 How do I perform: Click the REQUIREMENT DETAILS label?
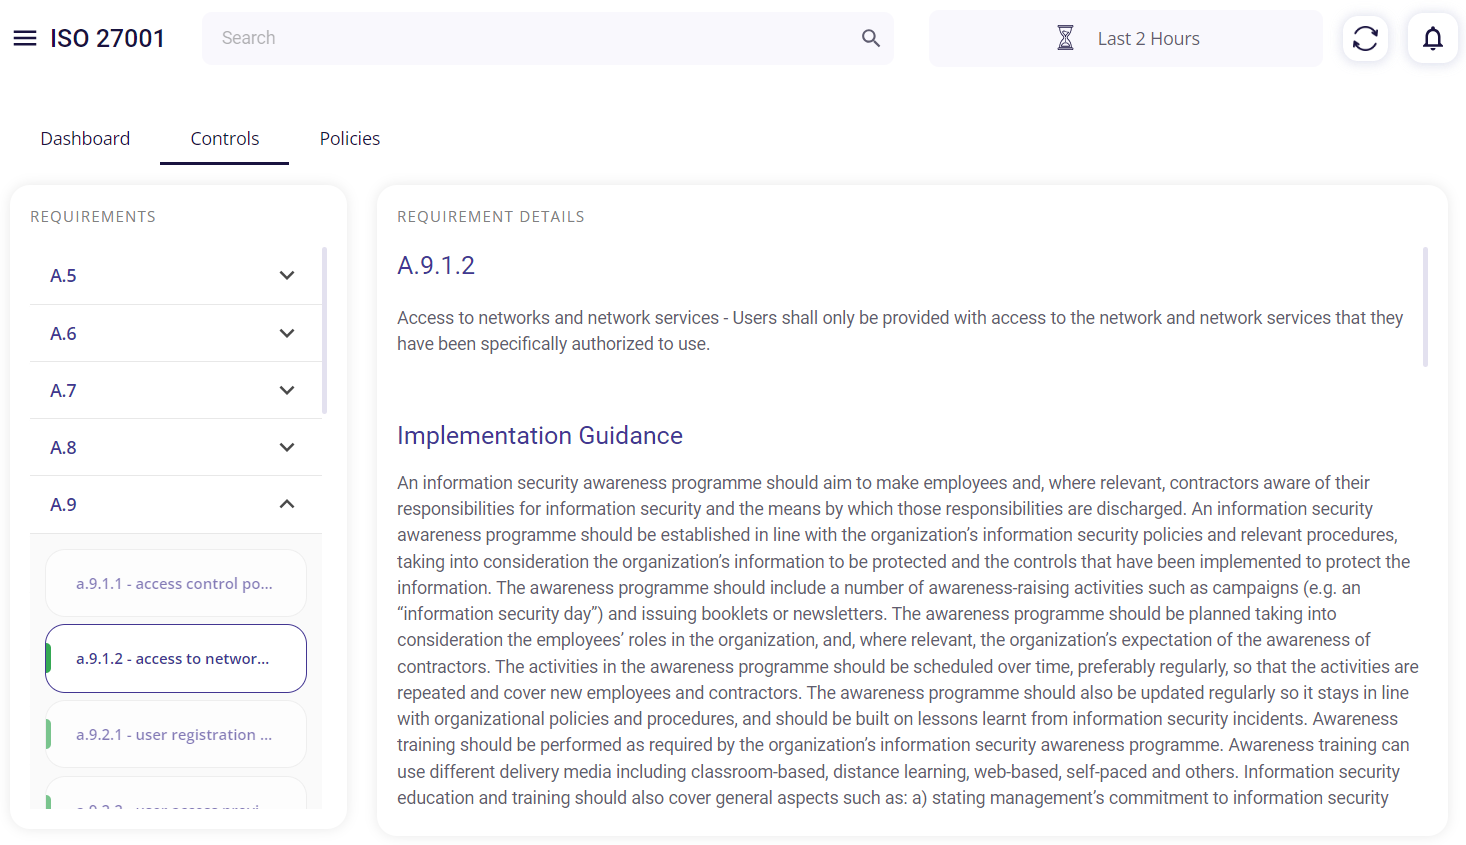[491, 217]
